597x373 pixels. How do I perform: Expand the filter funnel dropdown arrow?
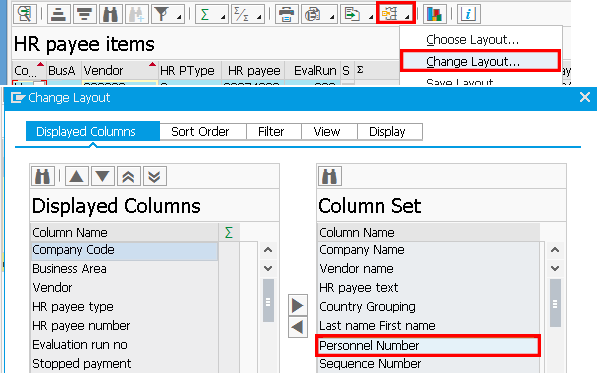pos(179,17)
